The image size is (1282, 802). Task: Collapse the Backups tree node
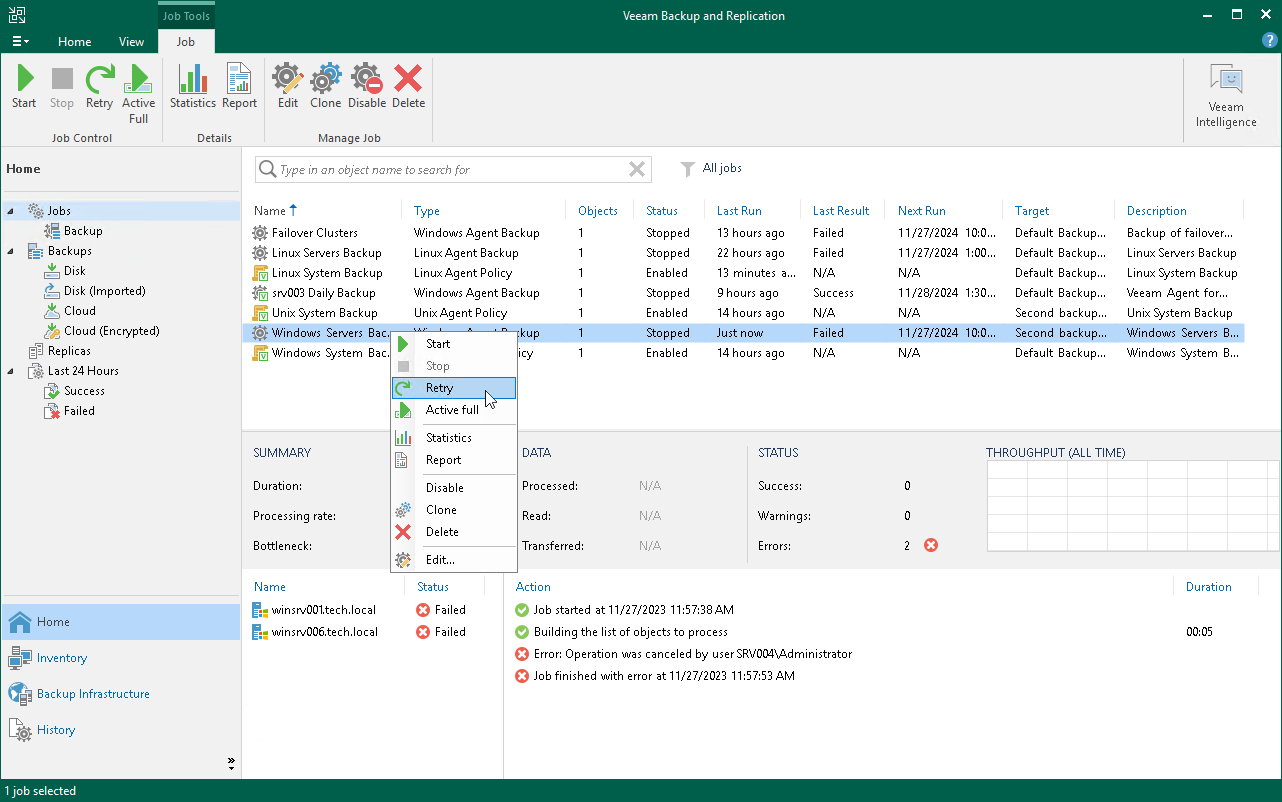click(11, 251)
